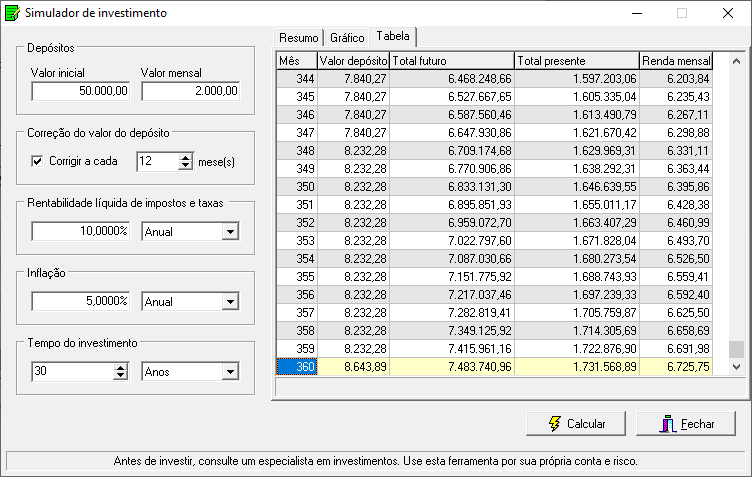Click the correction months field showing 12

[158, 161]
